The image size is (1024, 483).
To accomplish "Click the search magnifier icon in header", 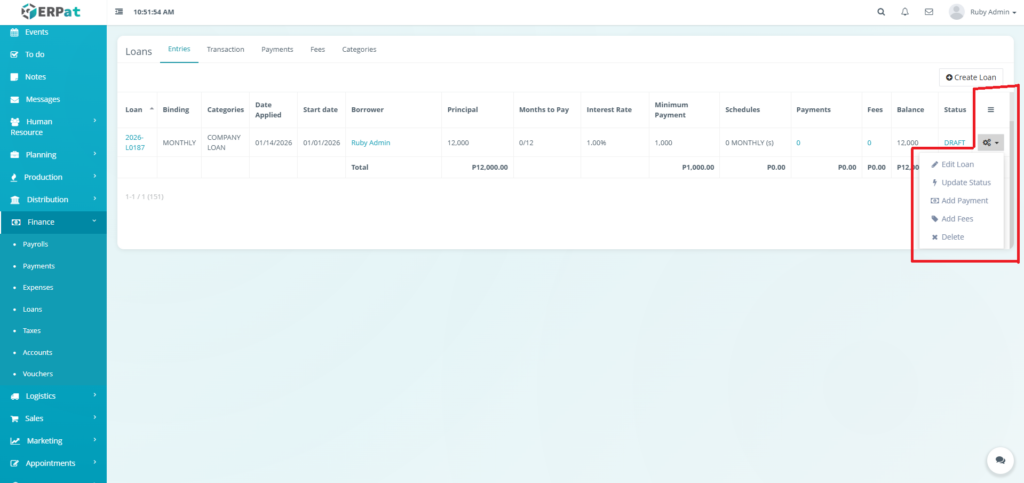I will 880,12.
